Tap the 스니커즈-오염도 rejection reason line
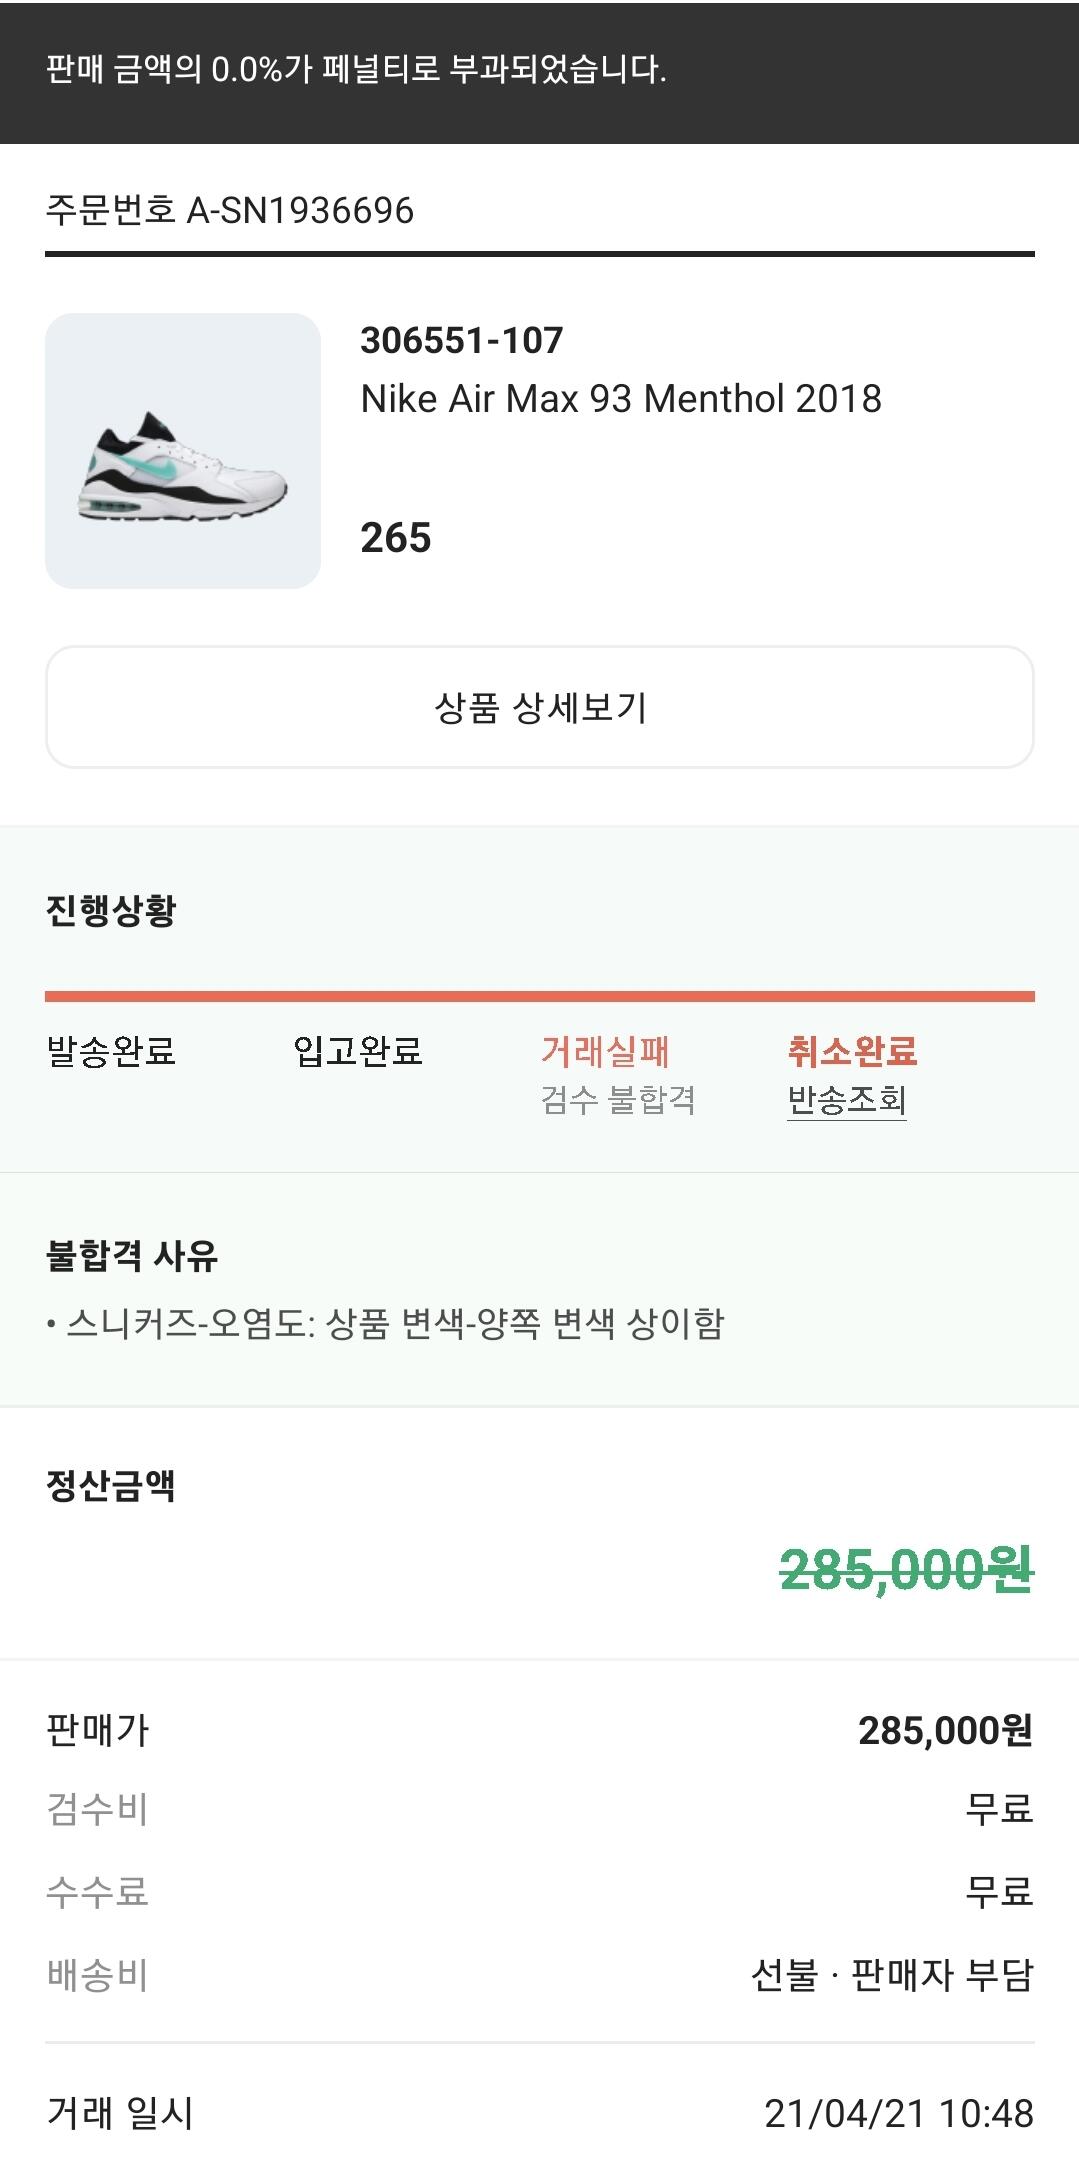The height and width of the screenshot is (2160, 1079). tap(395, 1324)
